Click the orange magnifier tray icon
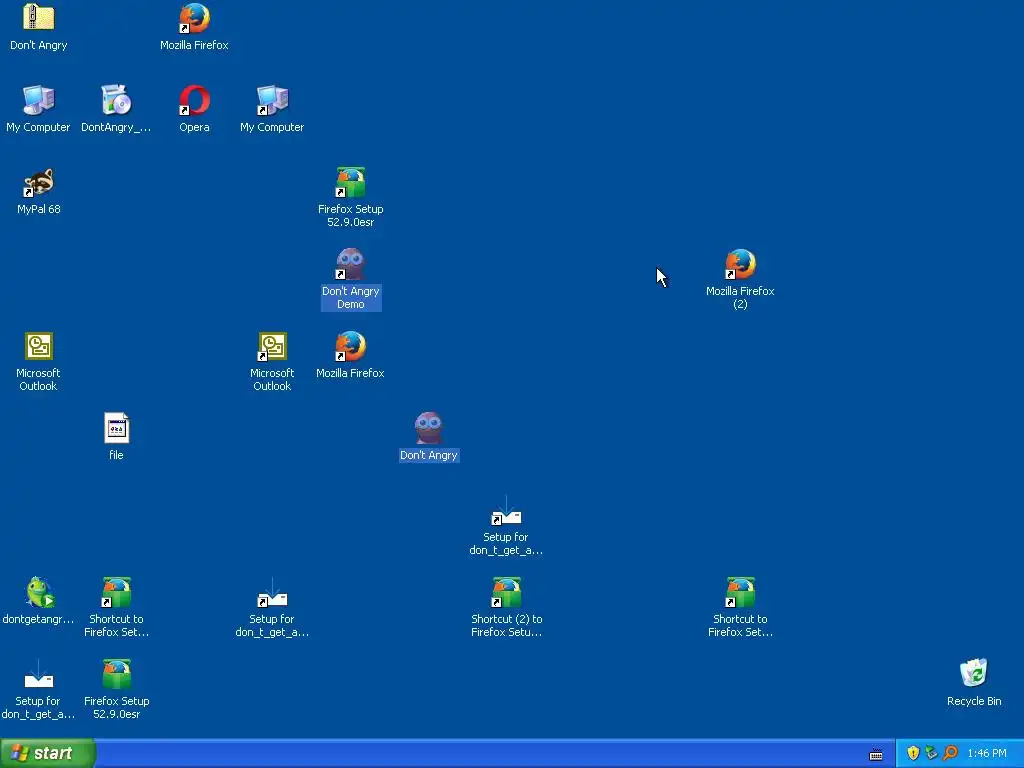This screenshot has height=768, width=1024. 950,753
